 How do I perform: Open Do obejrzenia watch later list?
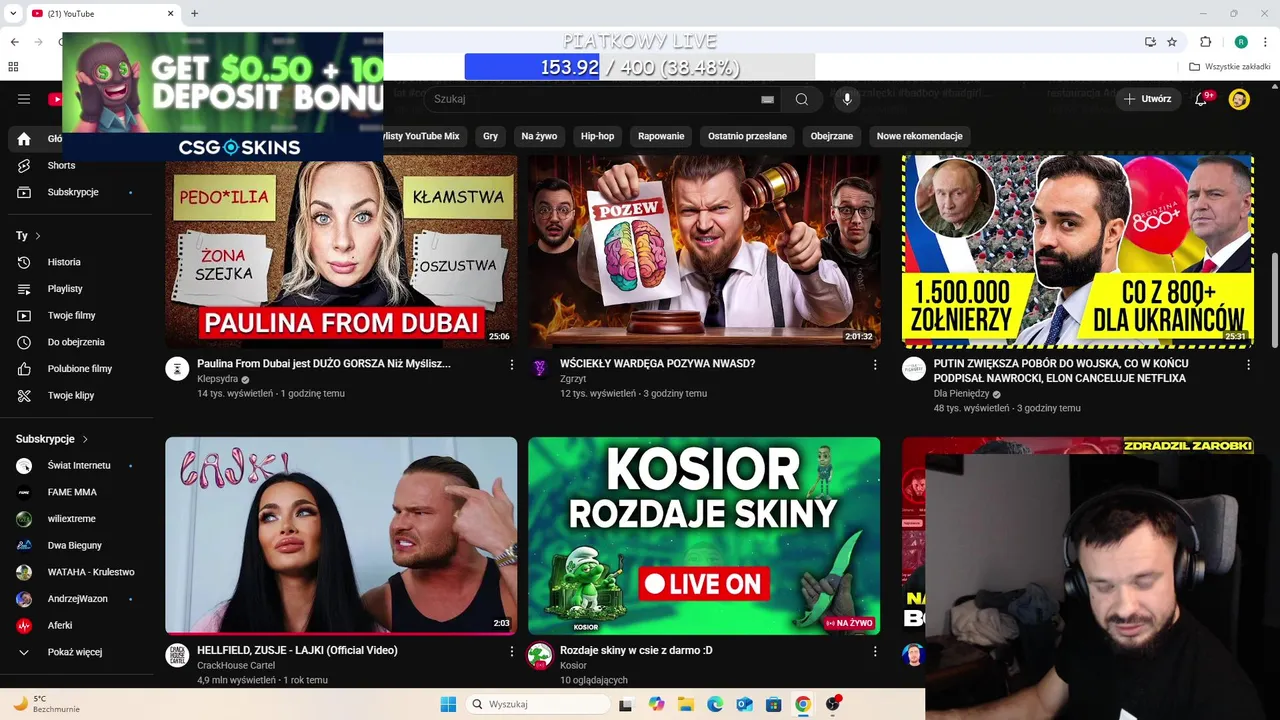tap(76, 342)
